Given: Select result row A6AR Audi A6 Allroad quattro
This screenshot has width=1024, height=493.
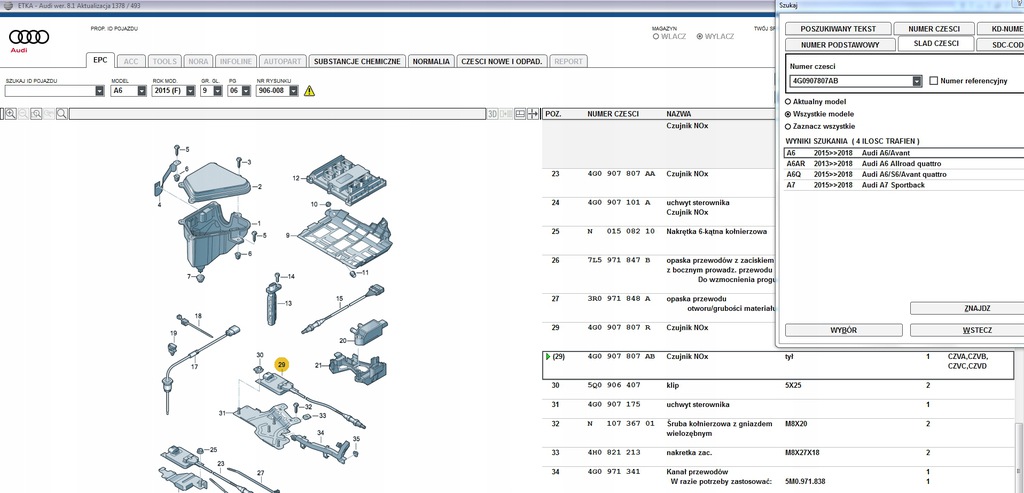Looking at the screenshot, I should coord(903,163).
